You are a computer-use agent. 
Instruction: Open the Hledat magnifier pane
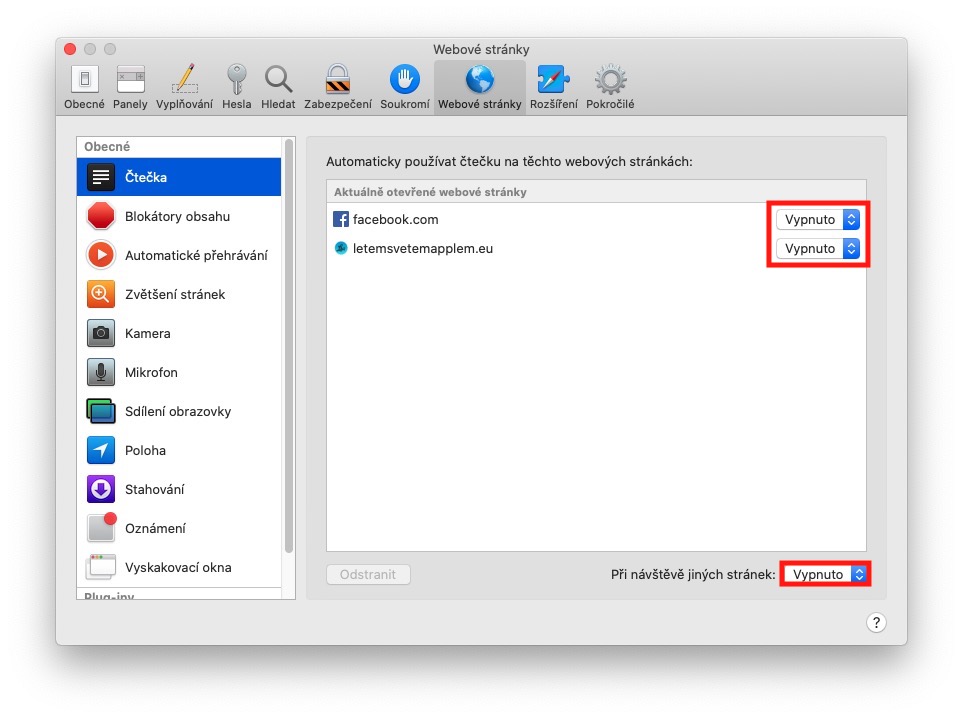278,87
